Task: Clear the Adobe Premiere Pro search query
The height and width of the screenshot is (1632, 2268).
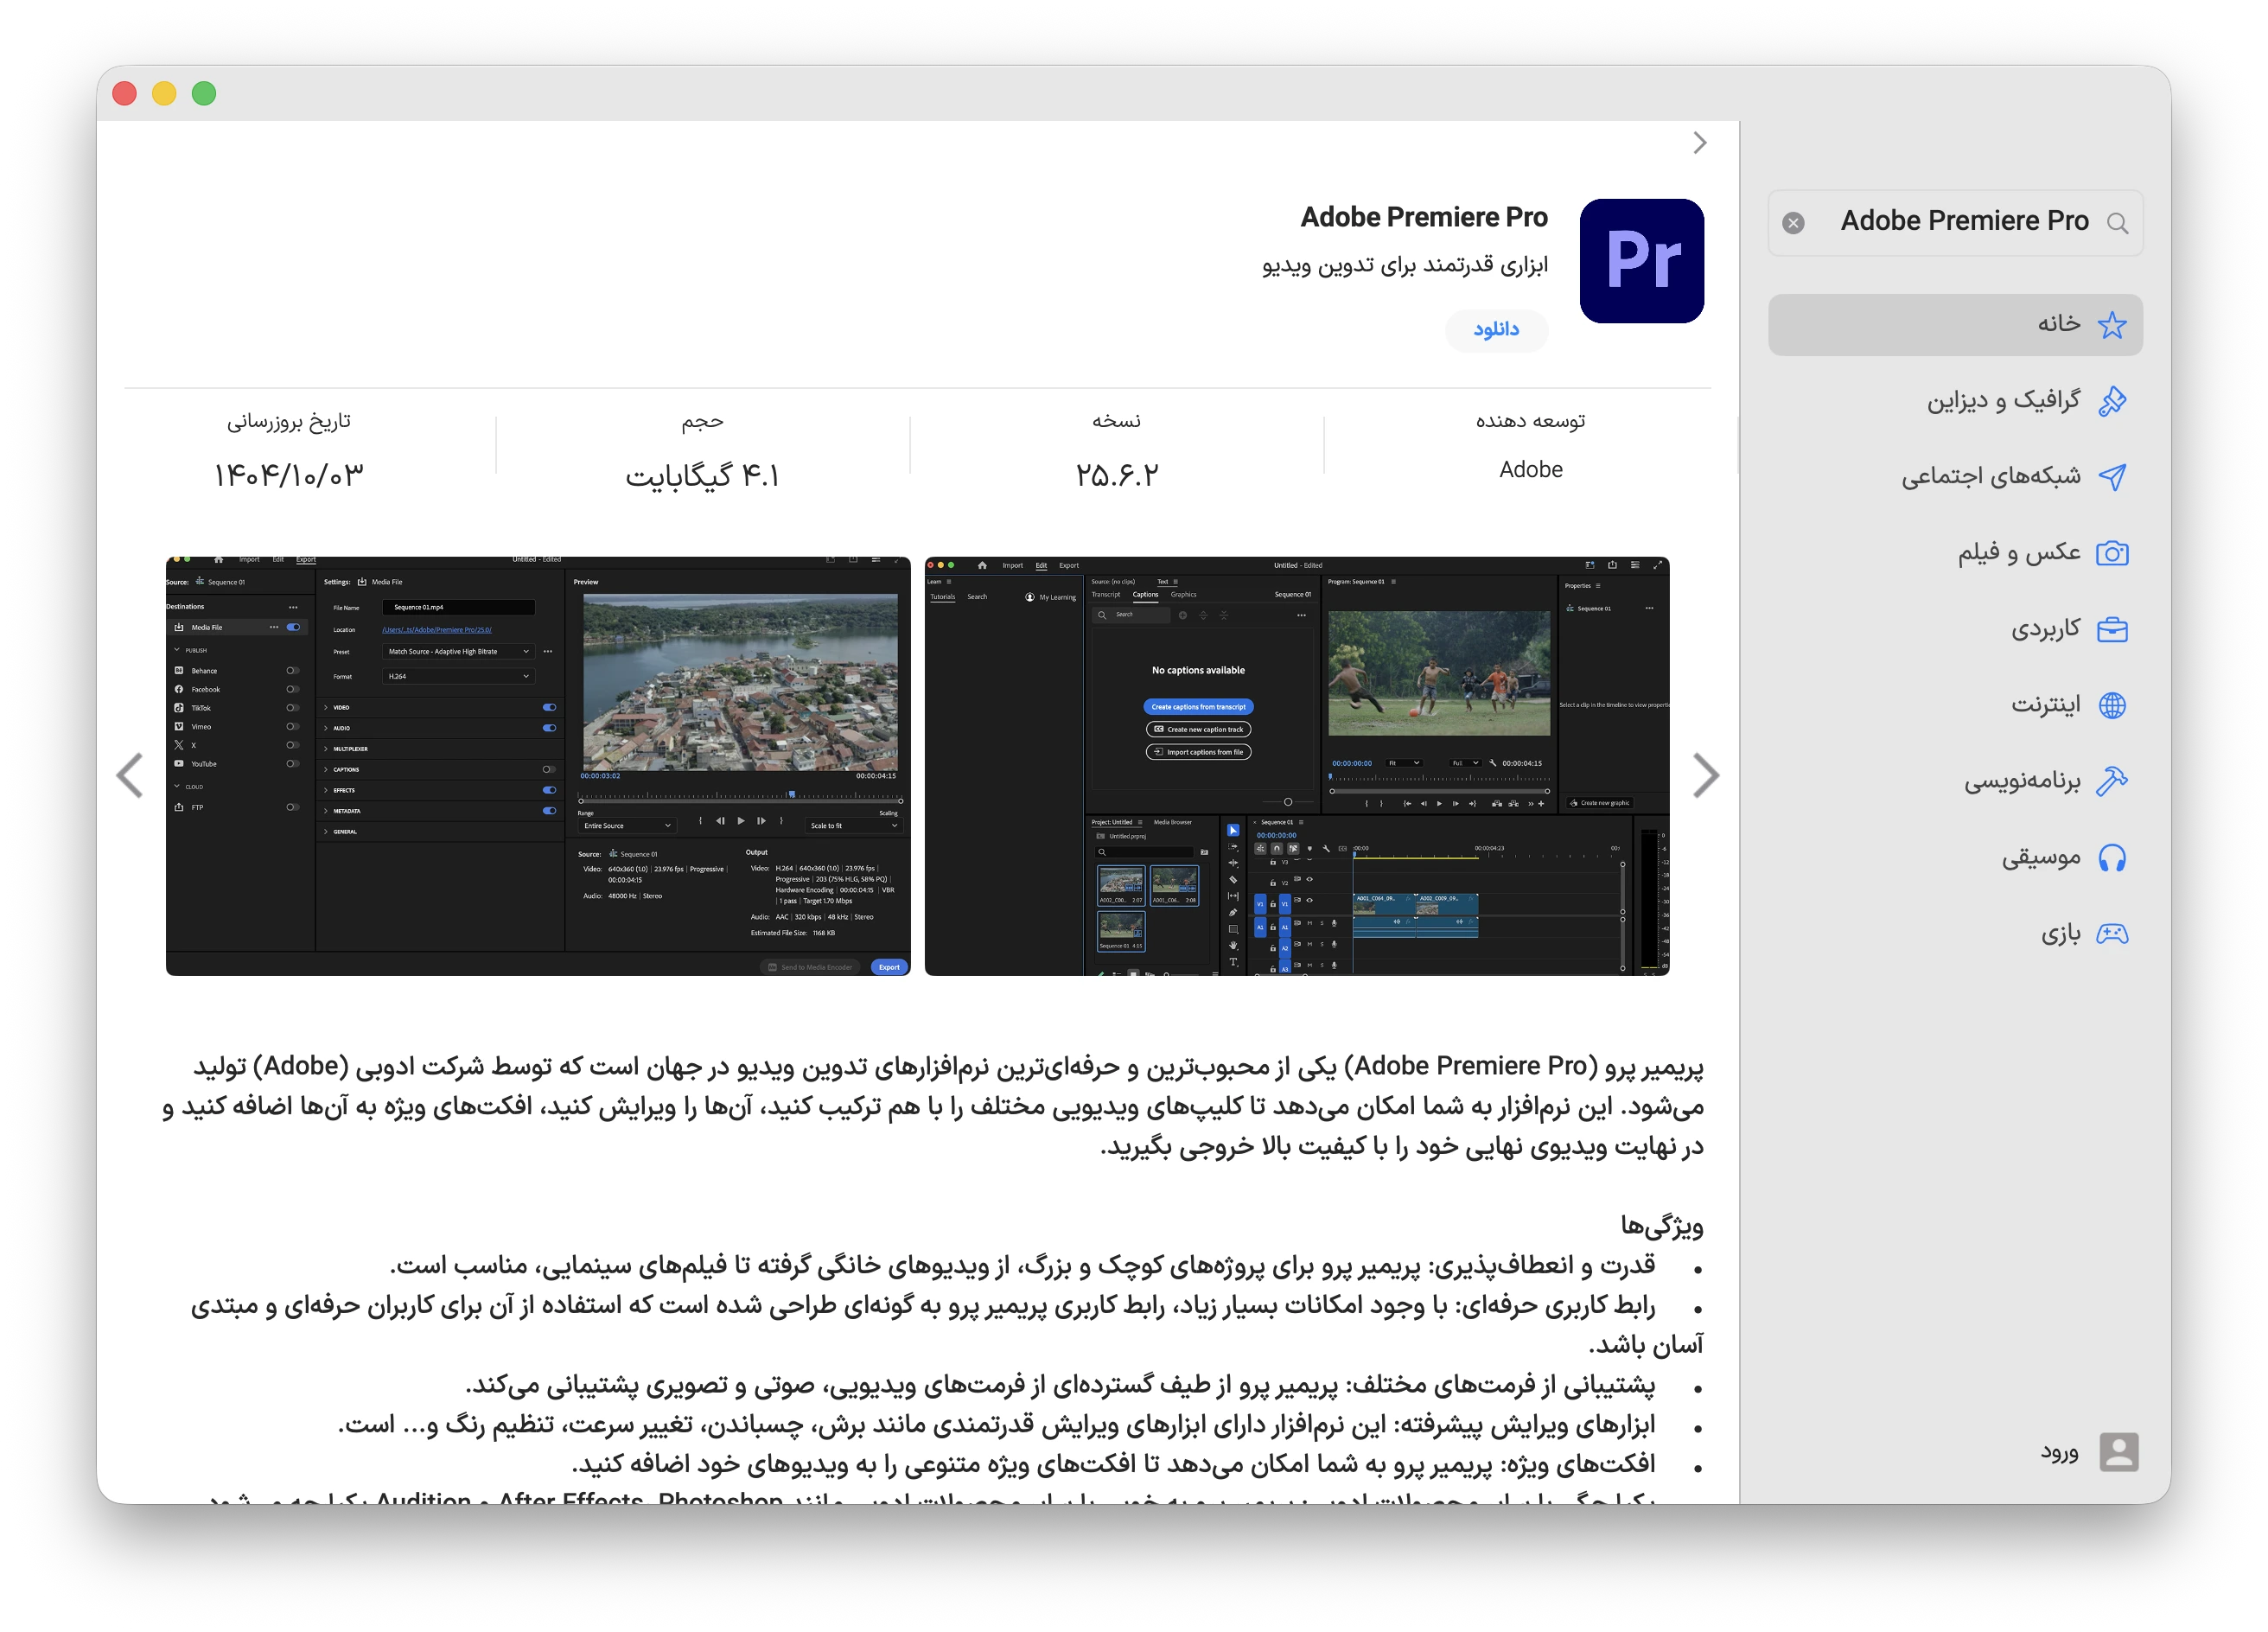Action: (1793, 222)
